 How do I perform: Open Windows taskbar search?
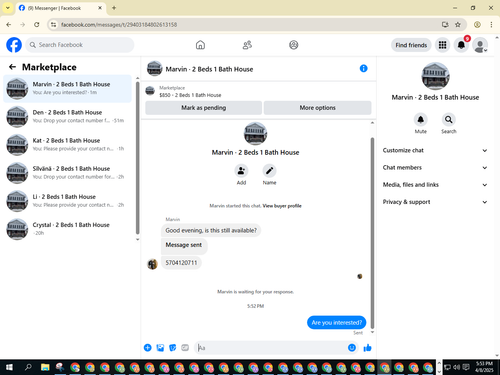click(x=28, y=367)
